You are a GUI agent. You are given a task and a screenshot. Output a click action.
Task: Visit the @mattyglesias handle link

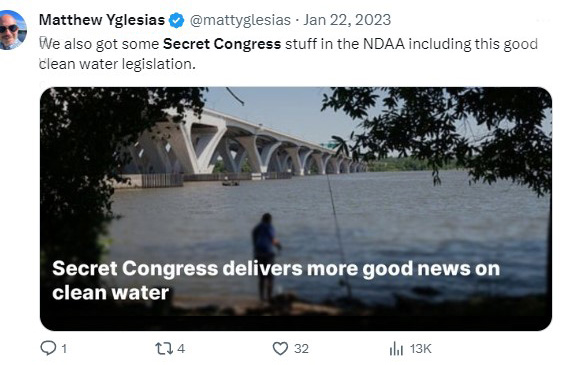240,20
